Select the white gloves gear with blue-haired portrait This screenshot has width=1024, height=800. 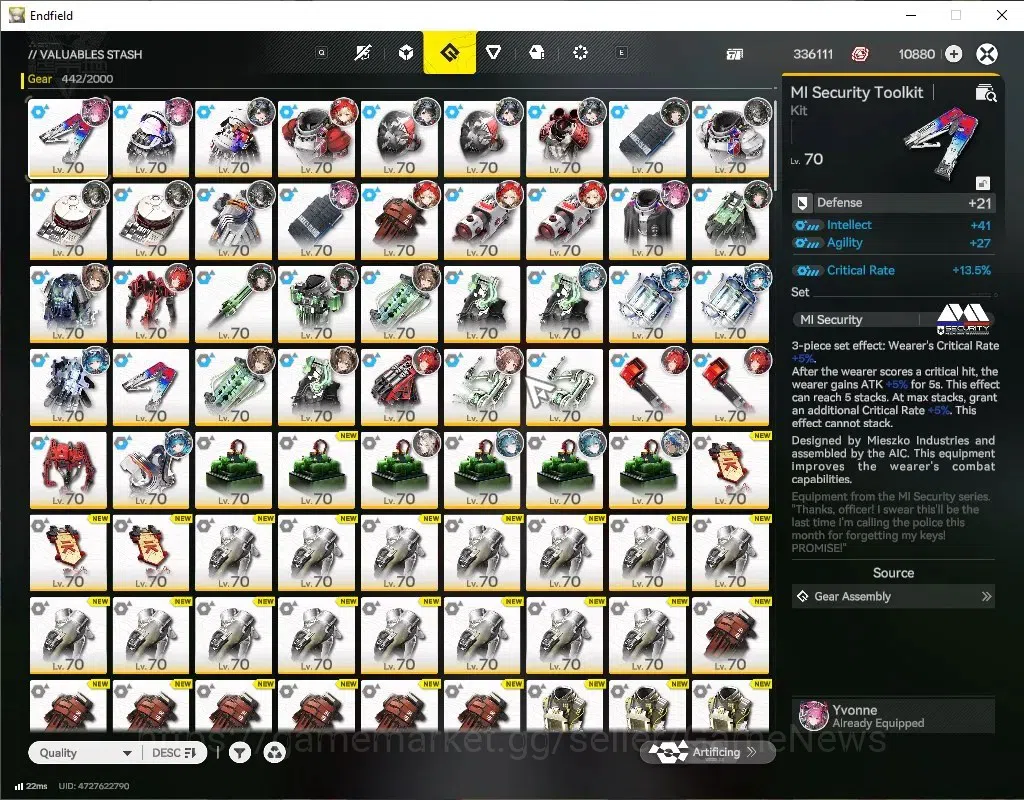(69, 387)
